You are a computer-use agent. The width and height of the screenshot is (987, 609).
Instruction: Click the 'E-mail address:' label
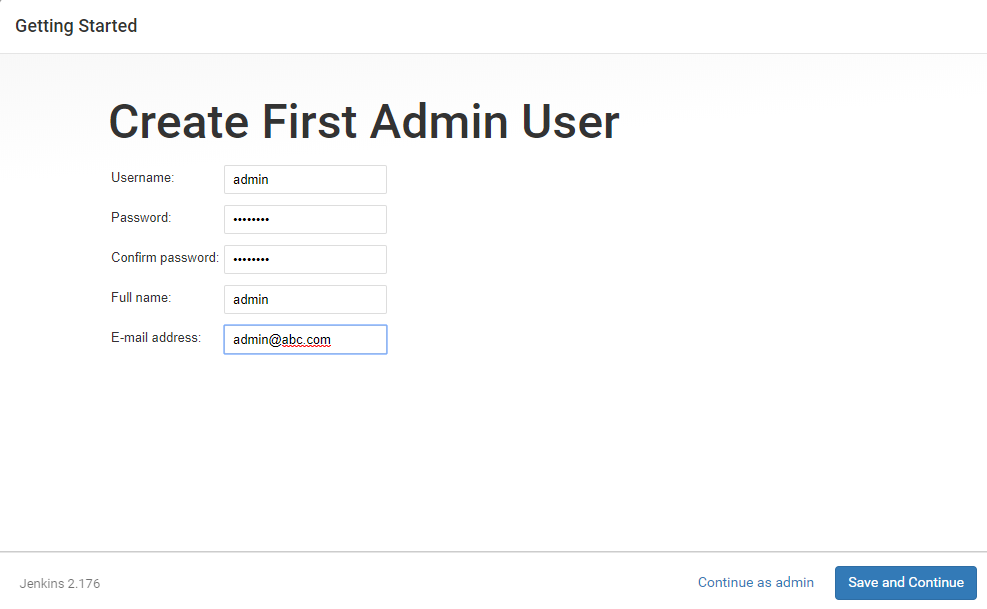pos(156,338)
